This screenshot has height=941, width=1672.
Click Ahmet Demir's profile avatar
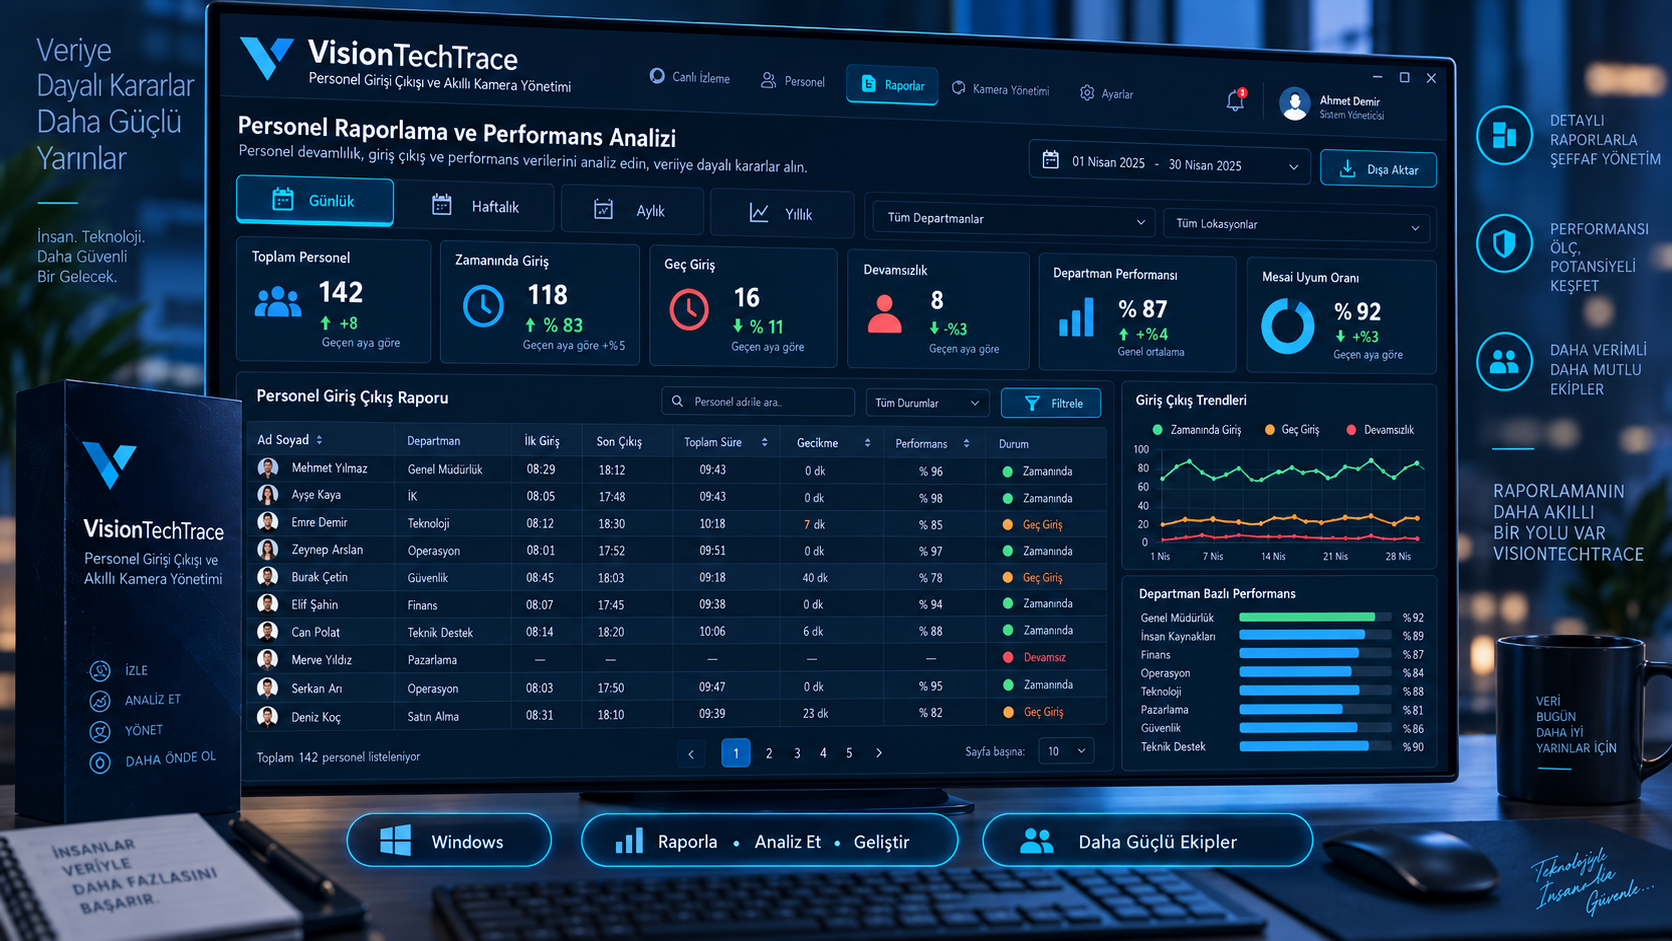pos(1294,103)
